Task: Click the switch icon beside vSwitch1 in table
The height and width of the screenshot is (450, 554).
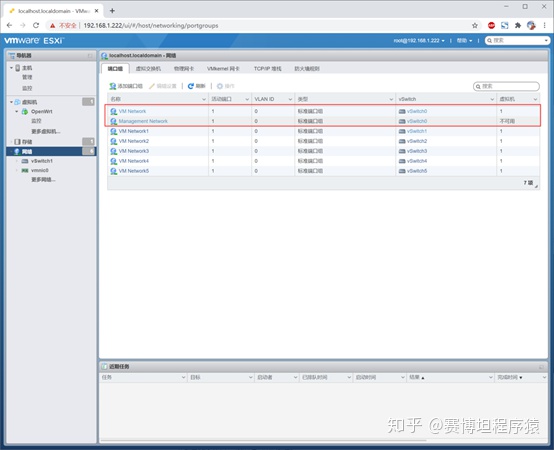Action: tap(402, 131)
